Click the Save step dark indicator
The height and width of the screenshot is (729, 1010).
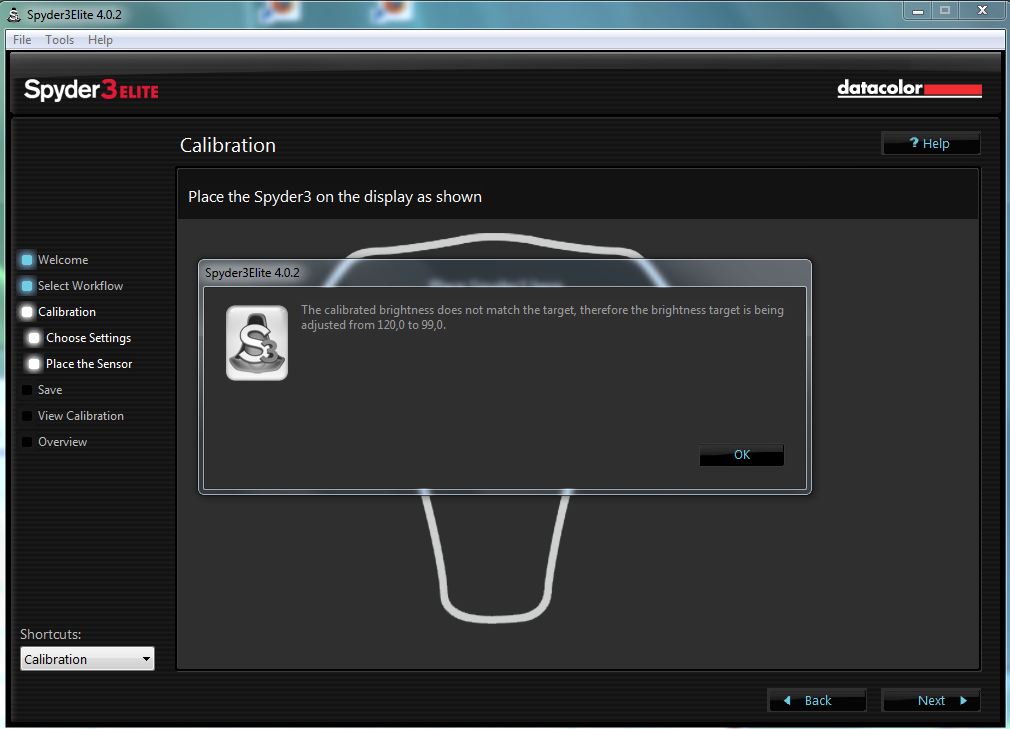point(27,390)
